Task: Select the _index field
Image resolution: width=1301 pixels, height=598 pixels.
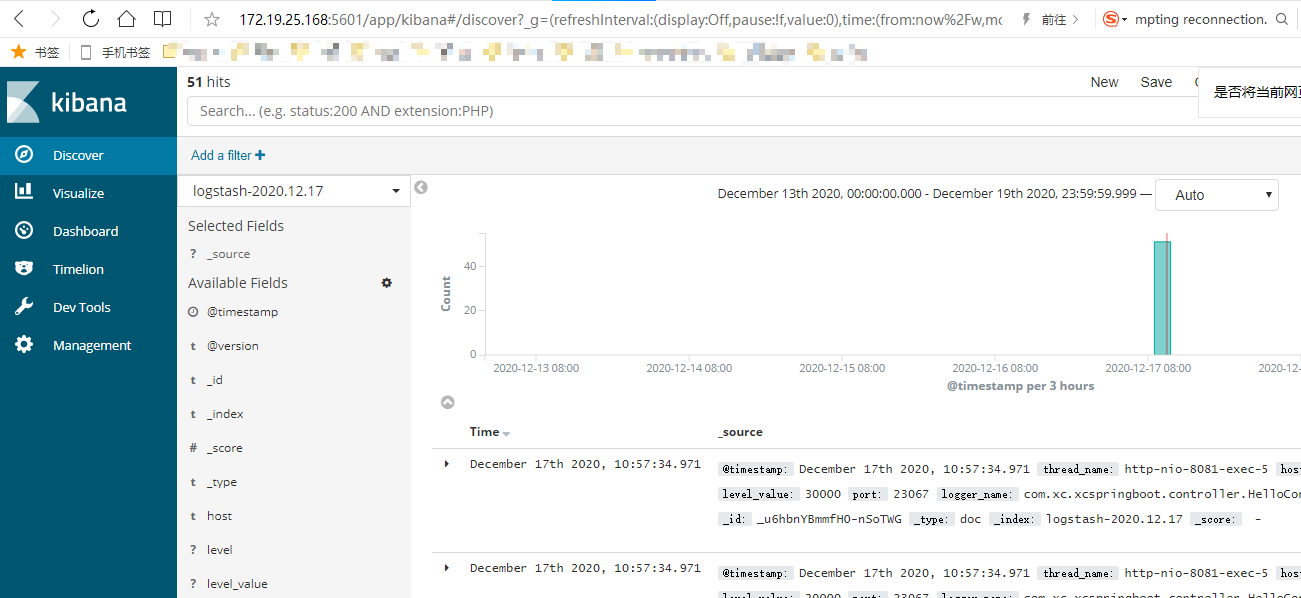Action: pyautogui.click(x=225, y=414)
